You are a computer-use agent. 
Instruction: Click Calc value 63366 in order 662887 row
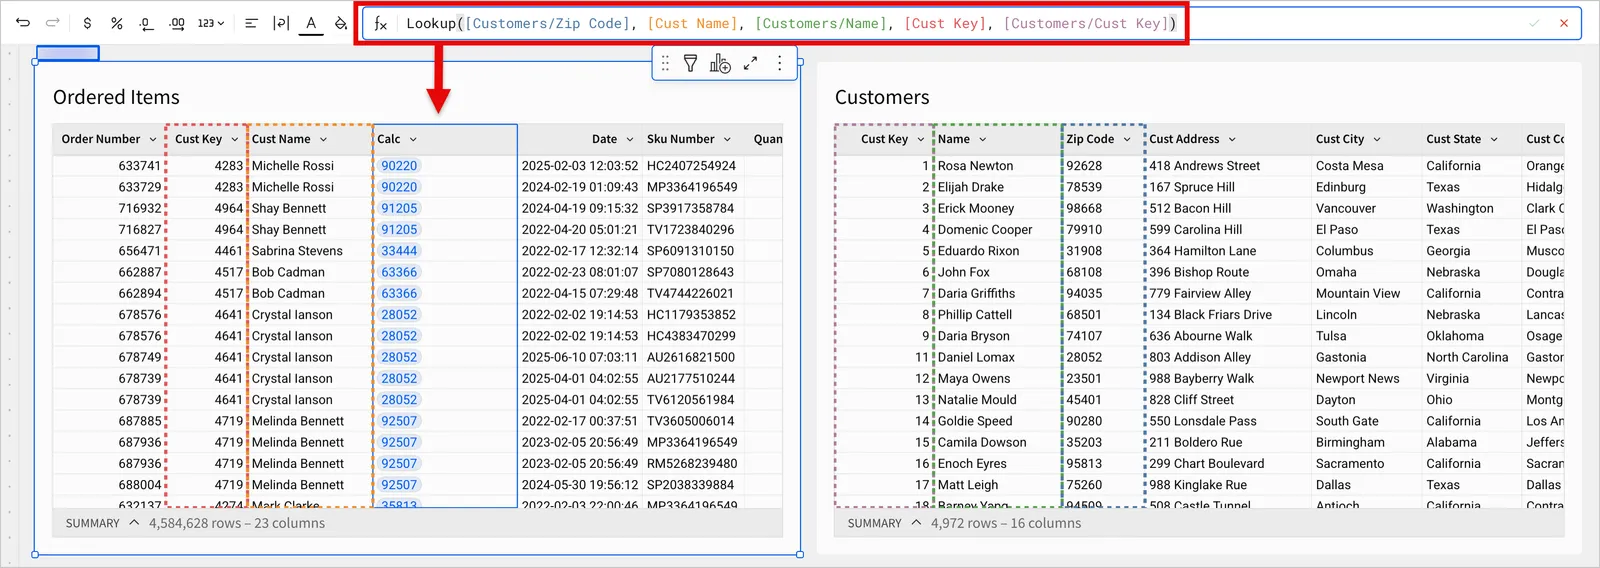pos(399,272)
